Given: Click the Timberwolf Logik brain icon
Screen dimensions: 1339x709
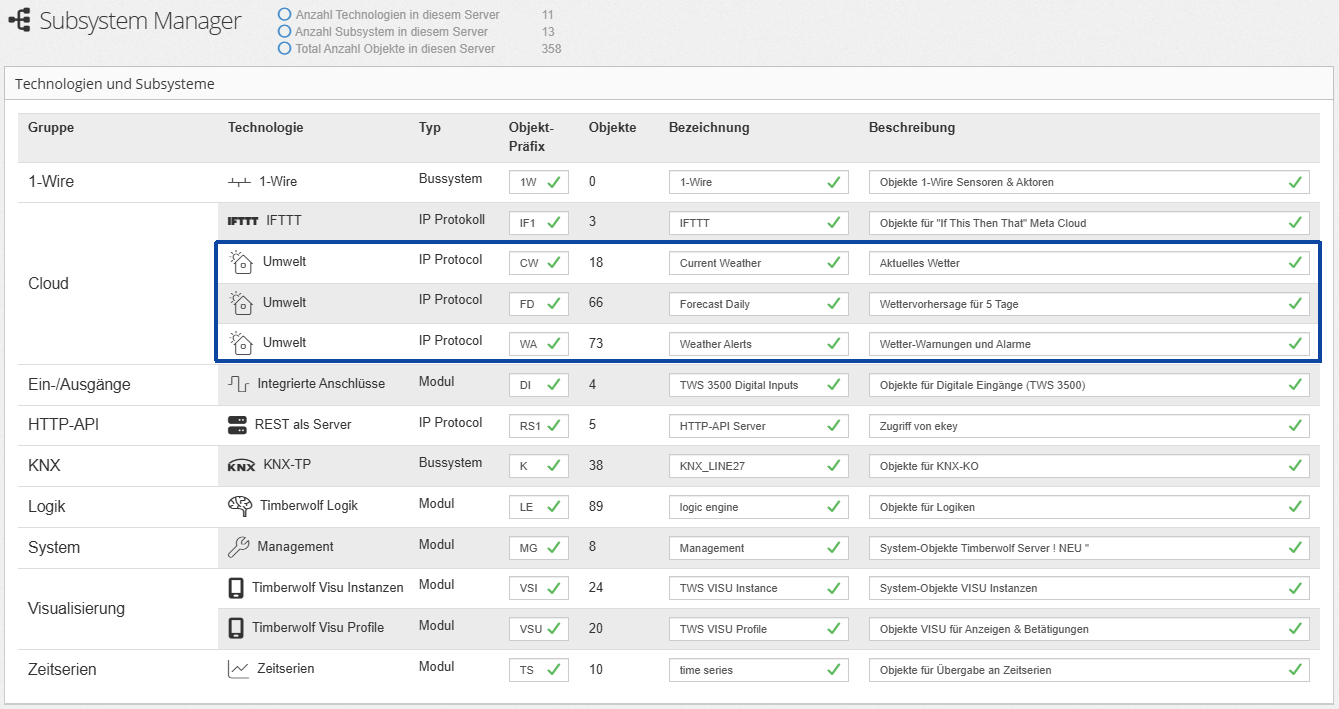Looking at the screenshot, I should pyautogui.click(x=239, y=506).
